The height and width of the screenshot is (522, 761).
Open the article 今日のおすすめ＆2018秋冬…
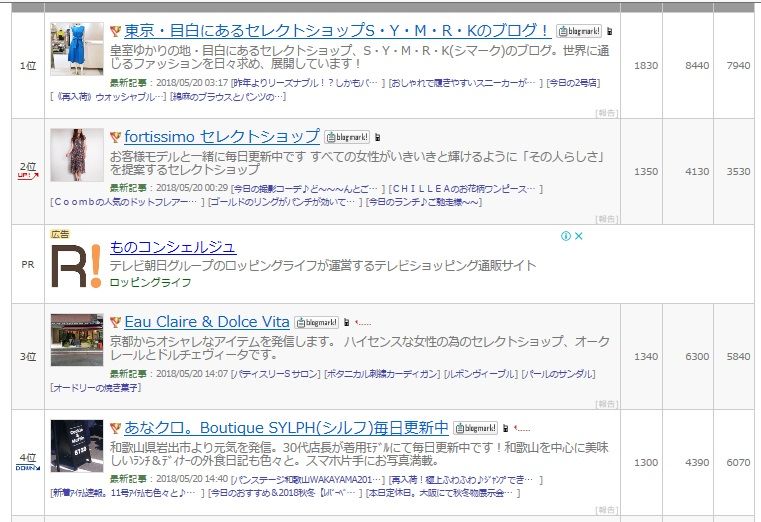pos(285,493)
